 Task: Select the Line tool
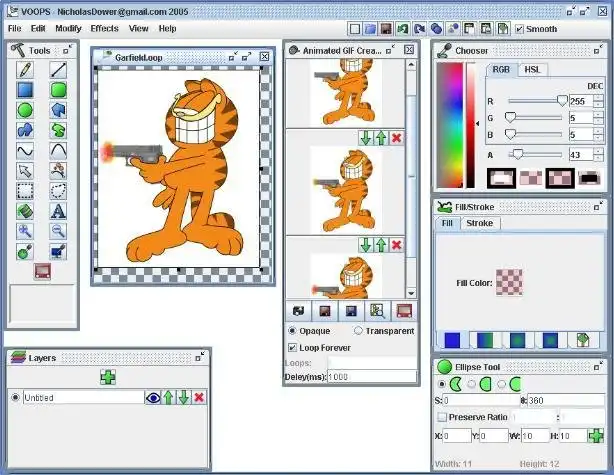[x=58, y=70]
